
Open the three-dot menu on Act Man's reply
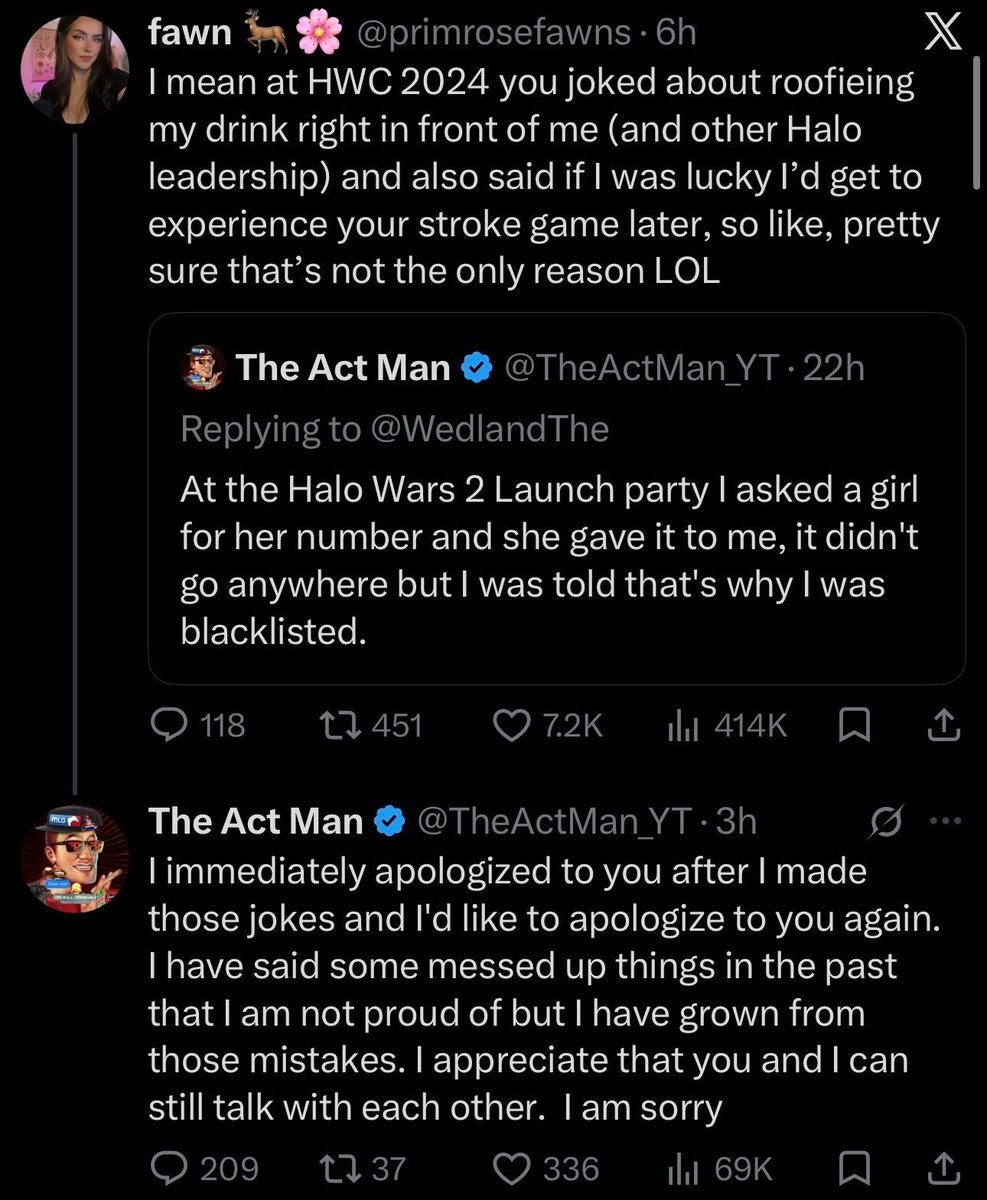(x=945, y=823)
